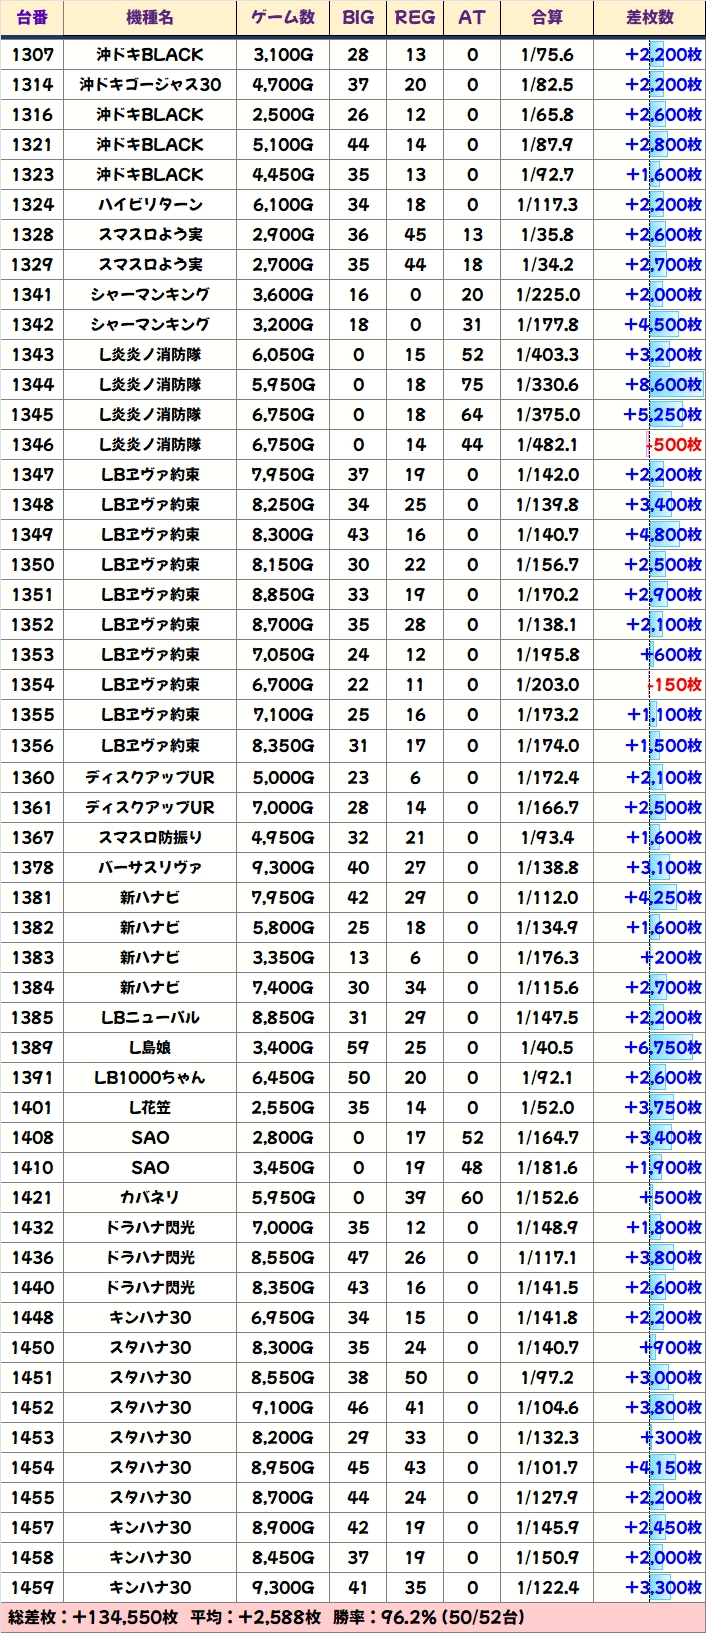
Task: Select the LBニューパル machine name
Action: pyautogui.click(x=150, y=1017)
